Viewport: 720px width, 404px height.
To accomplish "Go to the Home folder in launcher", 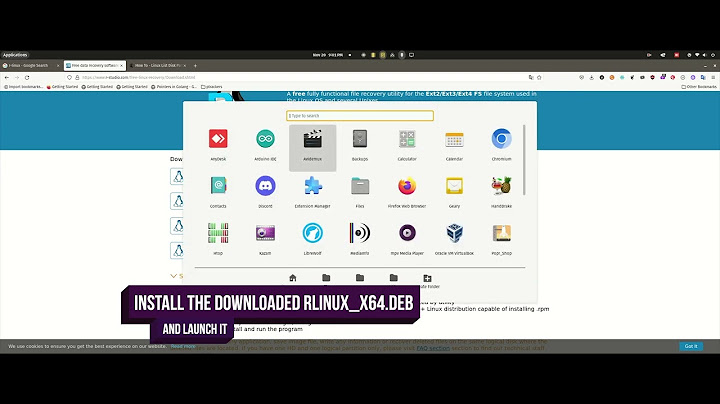I will coord(292,278).
